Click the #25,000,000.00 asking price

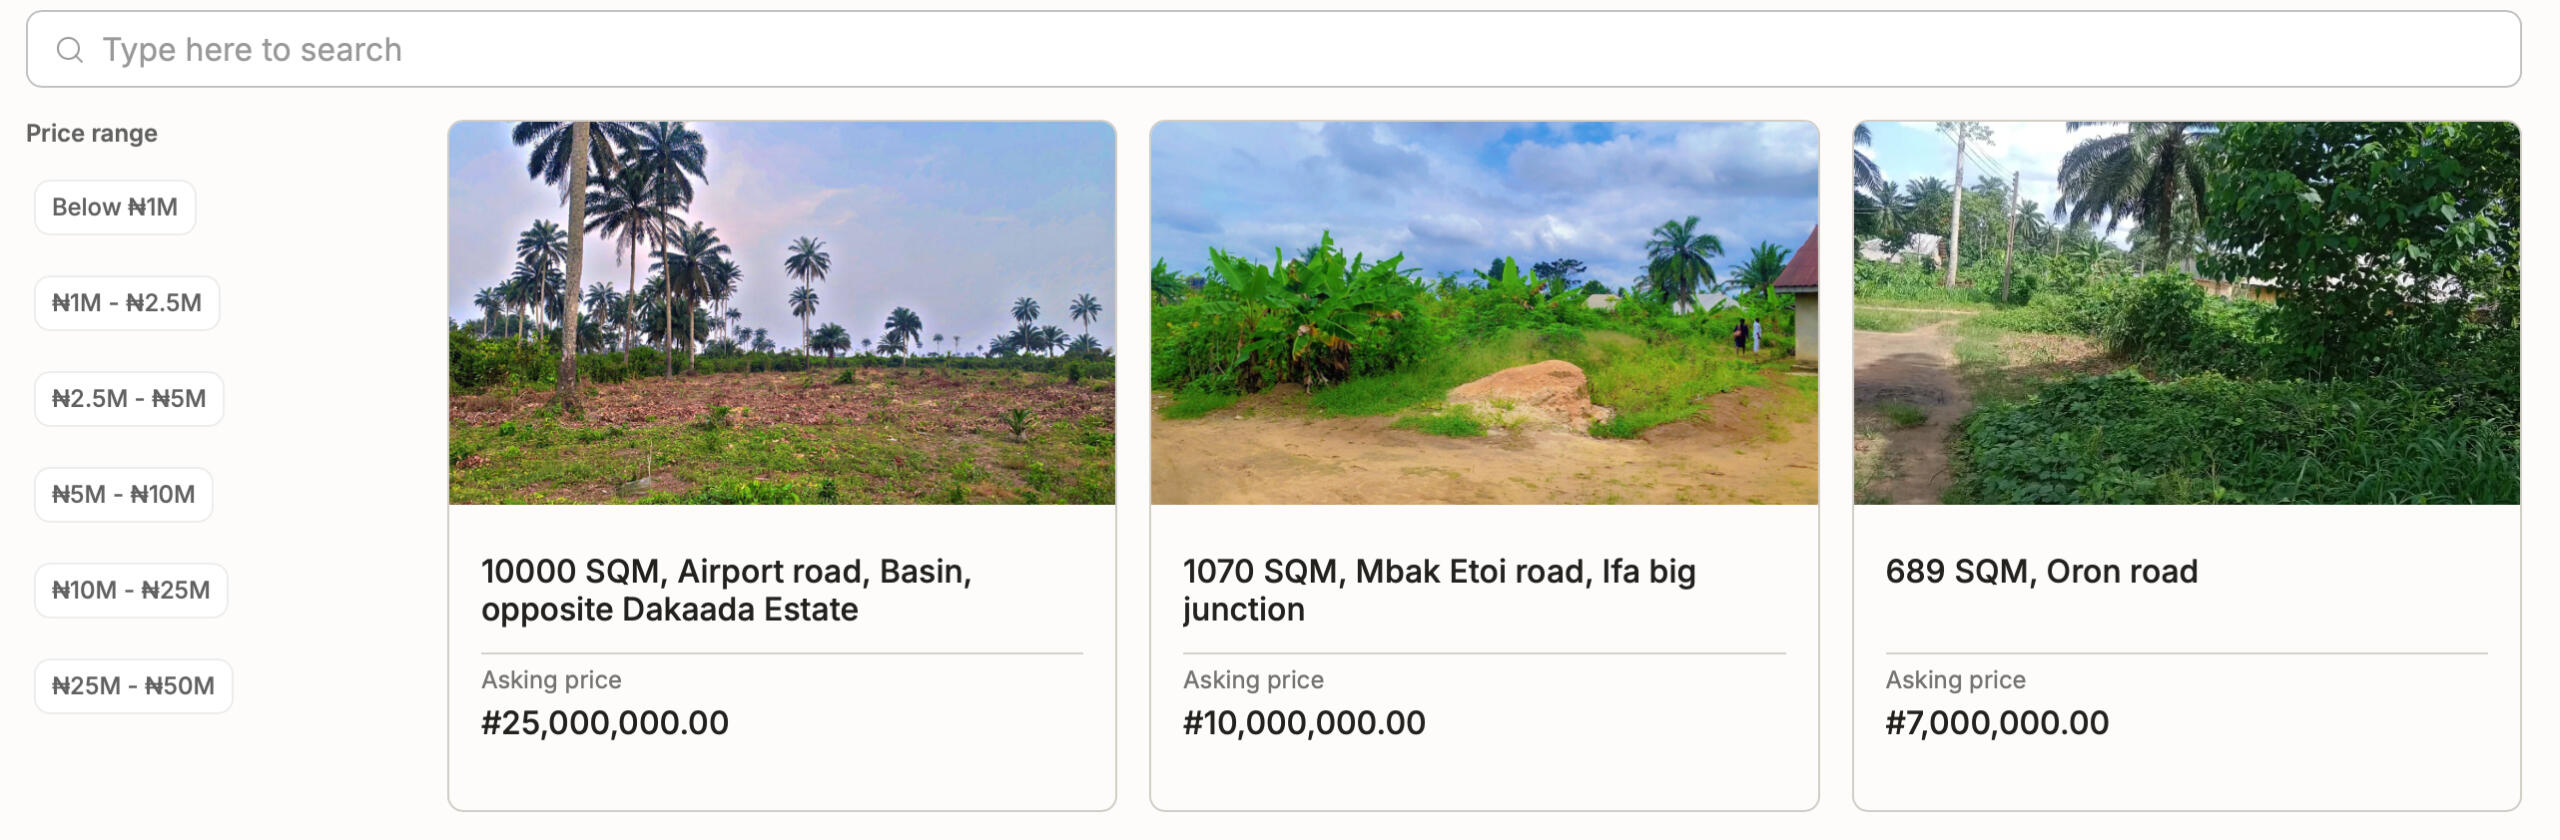pos(604,722)
